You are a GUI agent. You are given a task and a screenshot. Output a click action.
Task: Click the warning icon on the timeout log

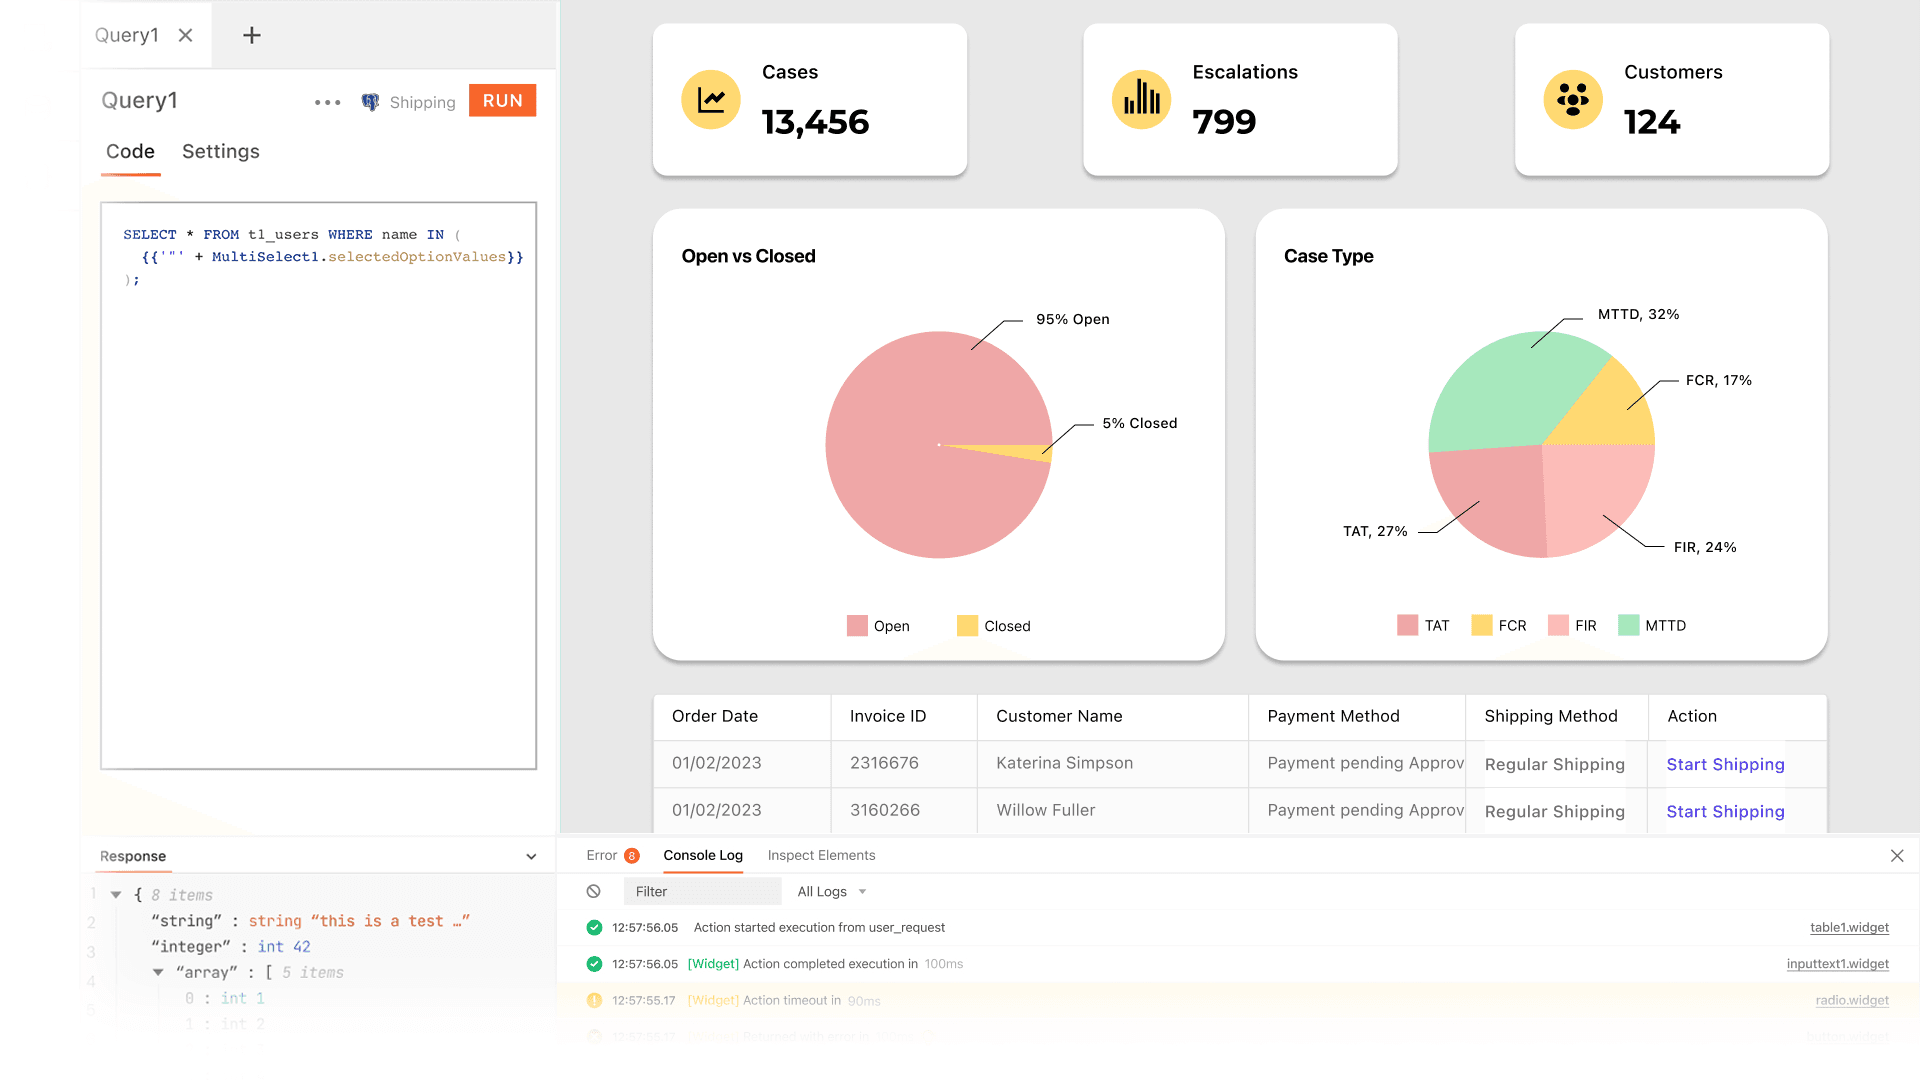click(x=593, y=1000)
